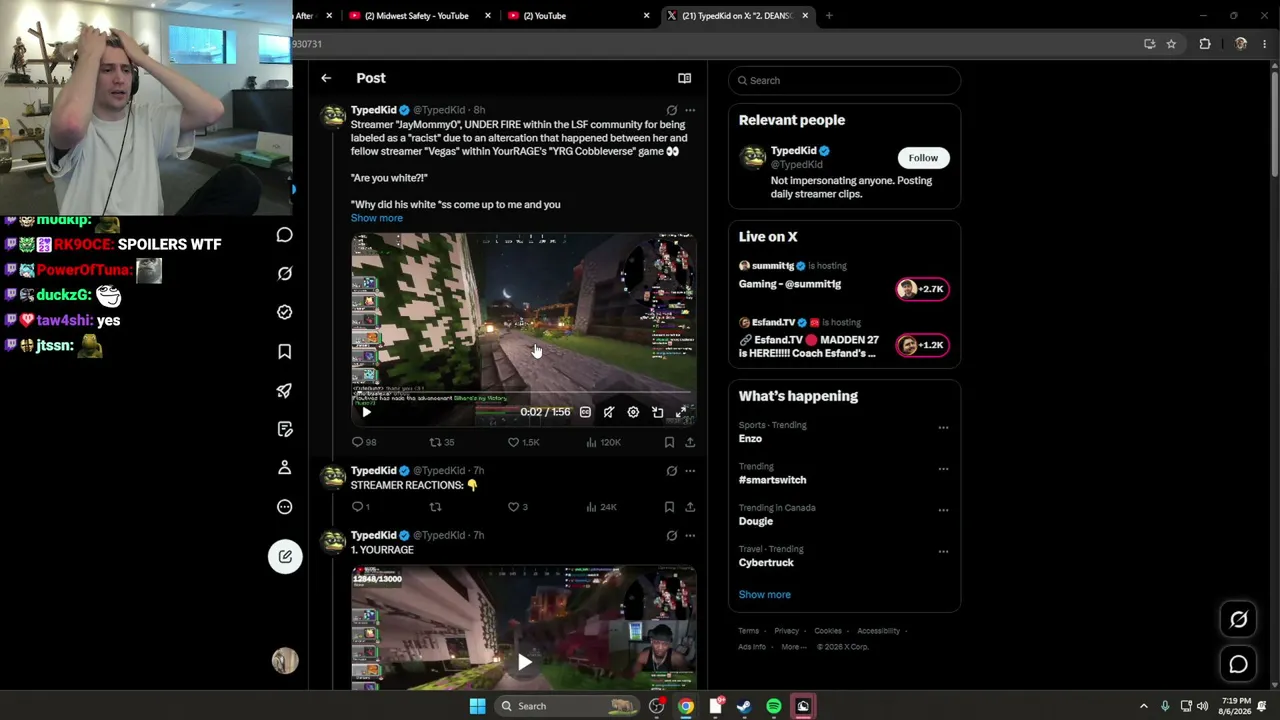Expand the post text with Show more
The width and height of the screenshot is (1280, 720).
(377, 218)
